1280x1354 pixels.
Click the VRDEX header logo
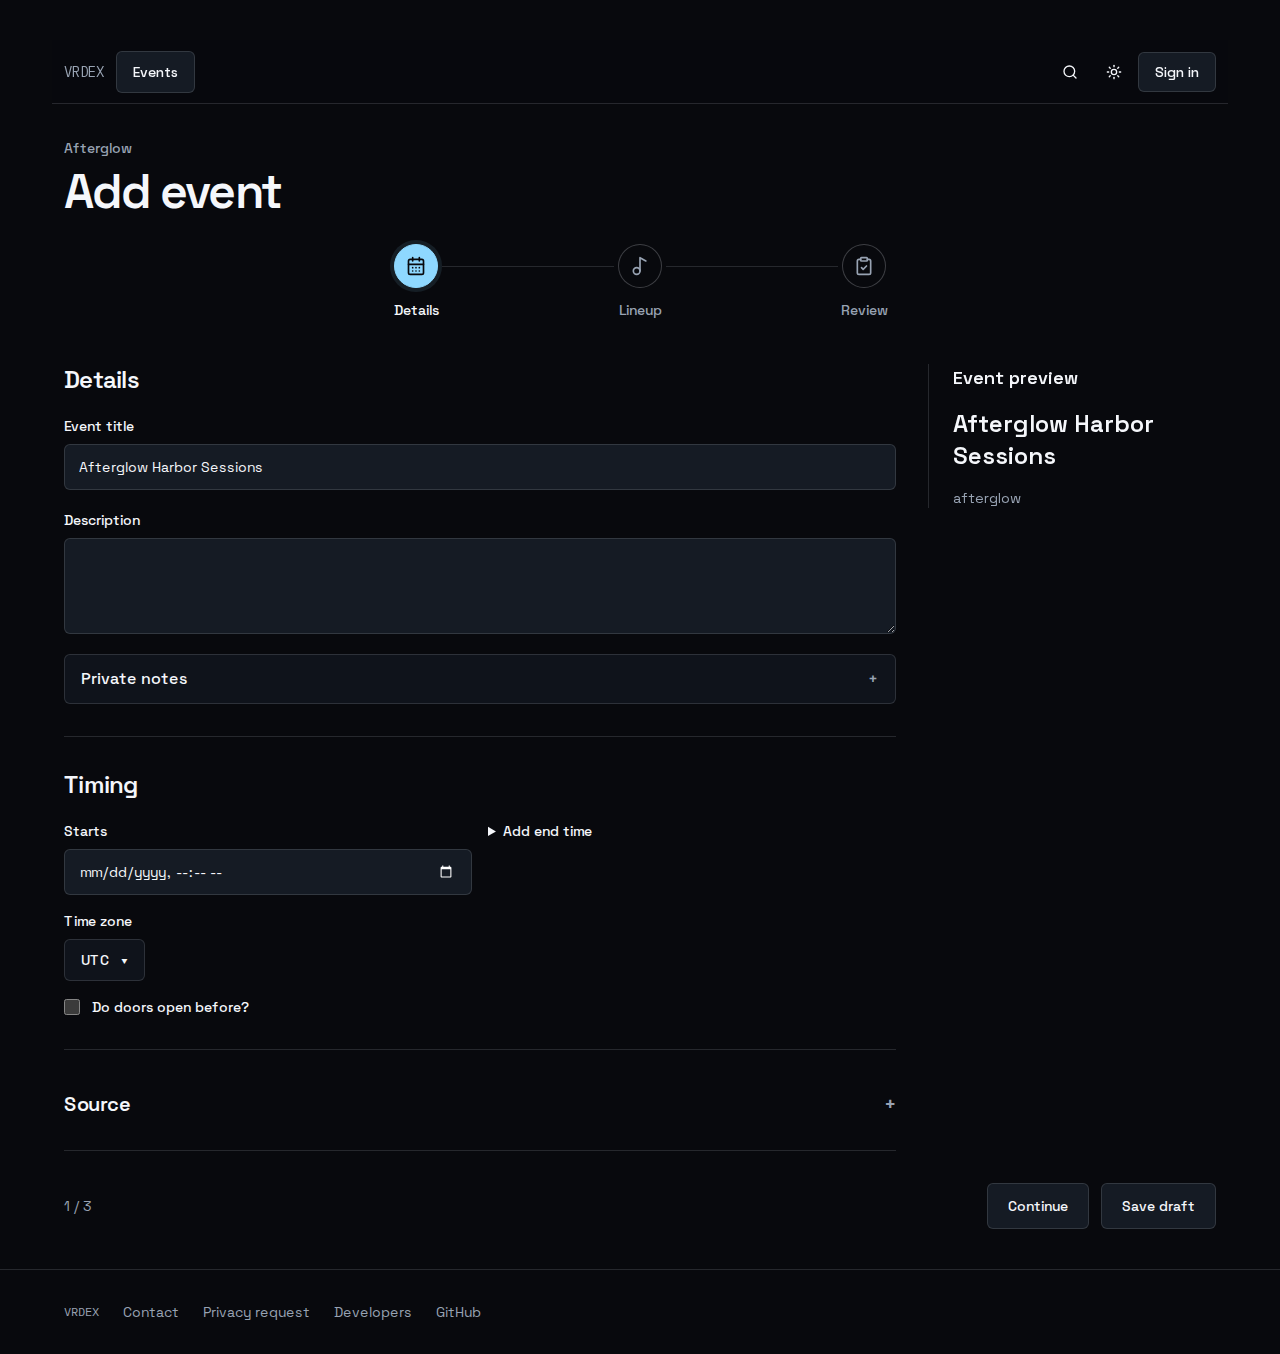coord(84,72)
